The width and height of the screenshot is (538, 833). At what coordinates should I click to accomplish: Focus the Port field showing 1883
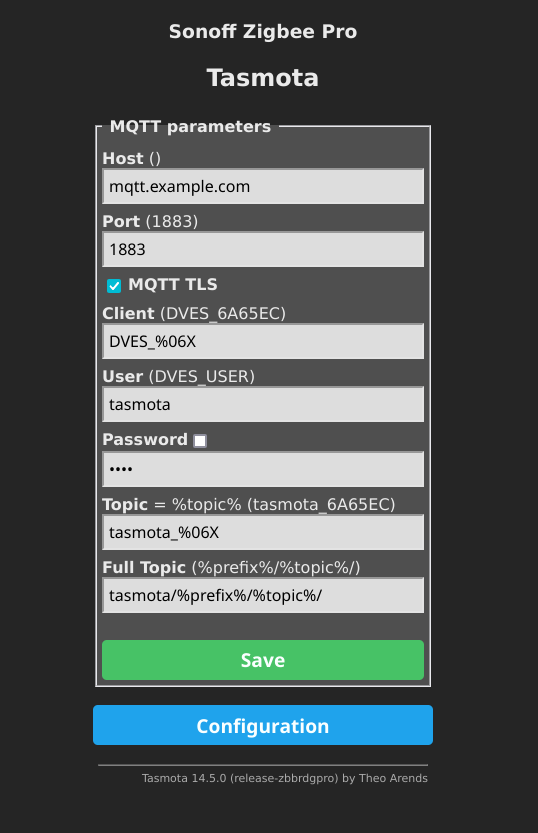(263, 249)
